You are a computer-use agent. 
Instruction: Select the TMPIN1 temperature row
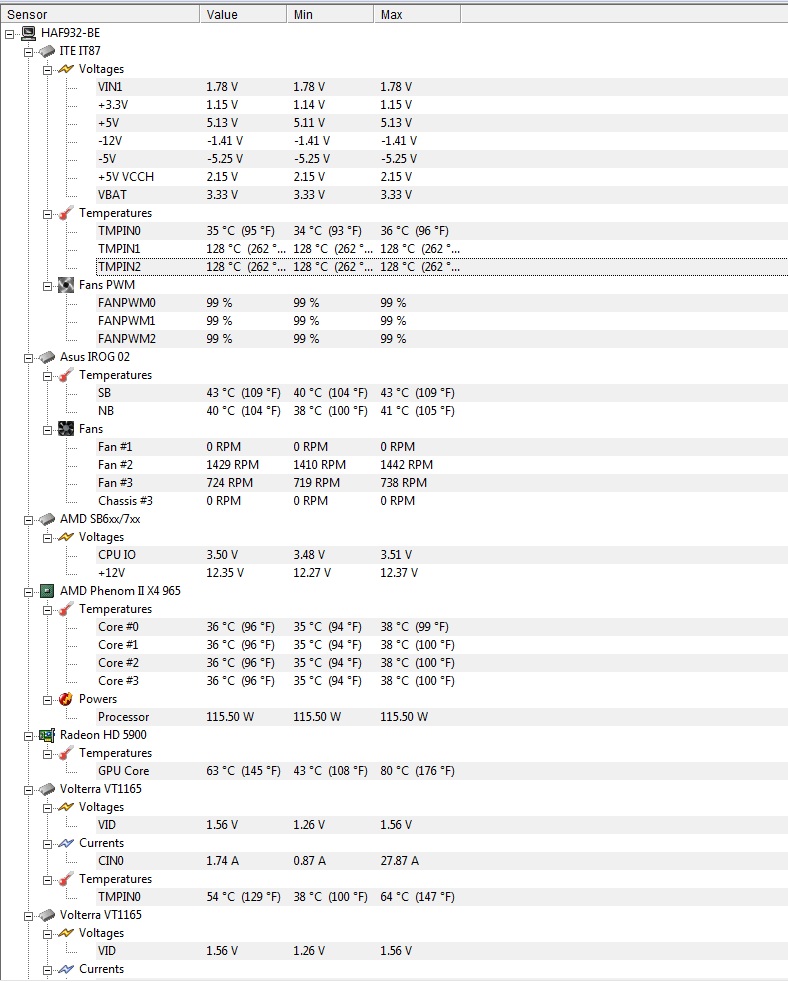pos(442,249)
